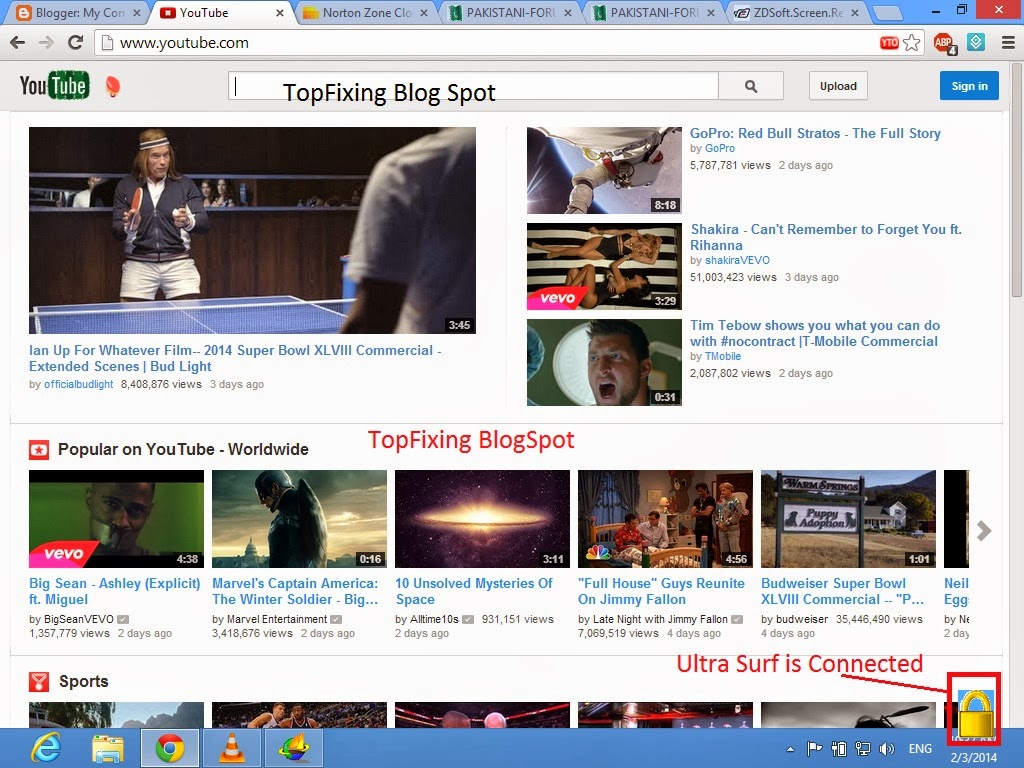Open the Marvel Entertainment channel name

(x=277, y=619)
